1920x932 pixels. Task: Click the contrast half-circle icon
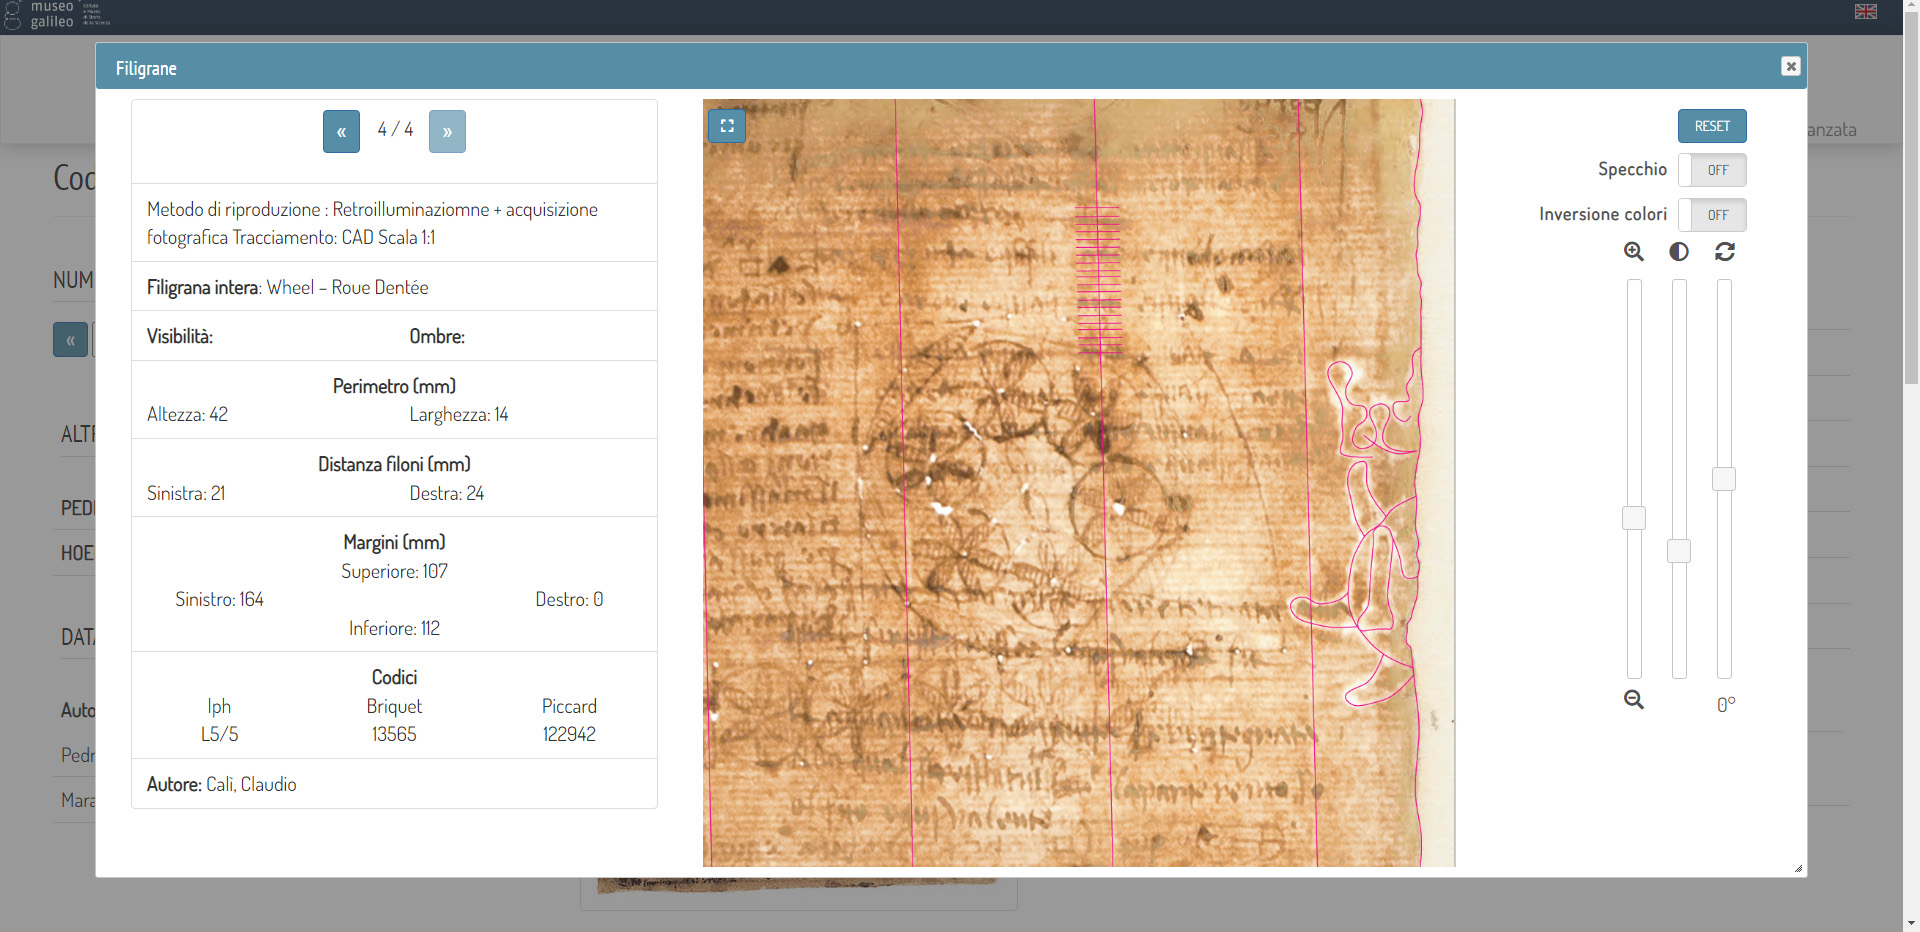point(1679,251)
